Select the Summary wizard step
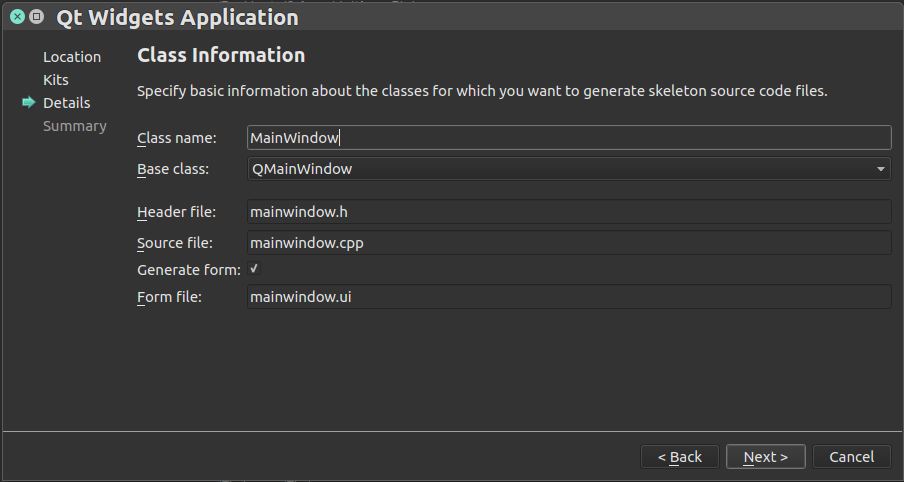The height and width of the screenshot is (482, 904). tap(75, 126)
